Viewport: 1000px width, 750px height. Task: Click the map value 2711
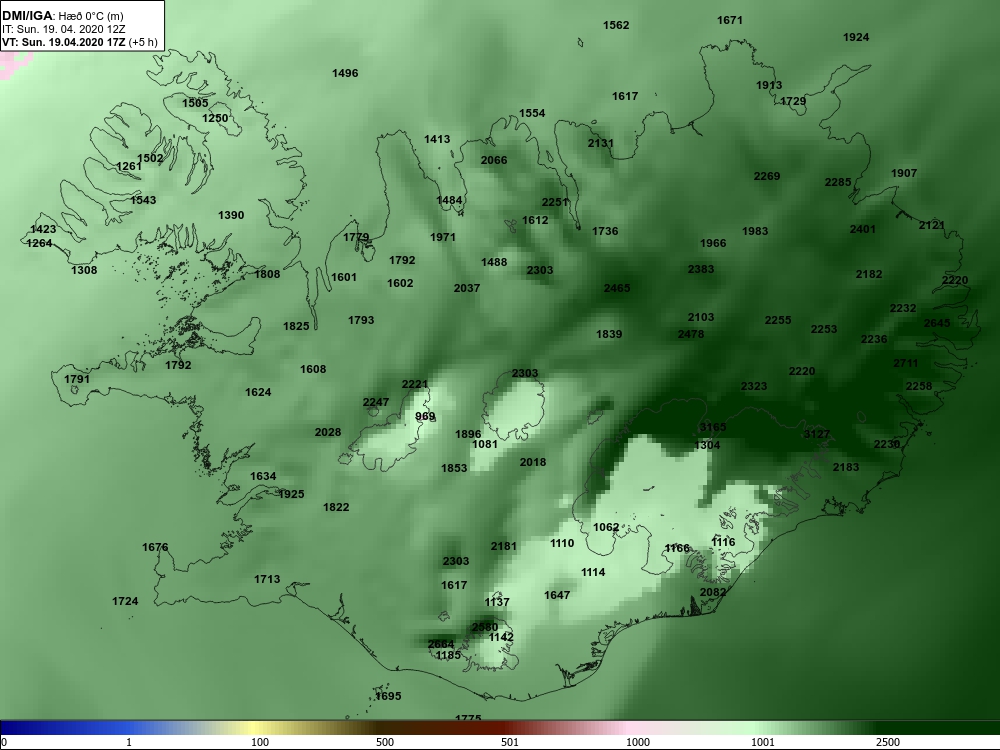coord(906,363)
